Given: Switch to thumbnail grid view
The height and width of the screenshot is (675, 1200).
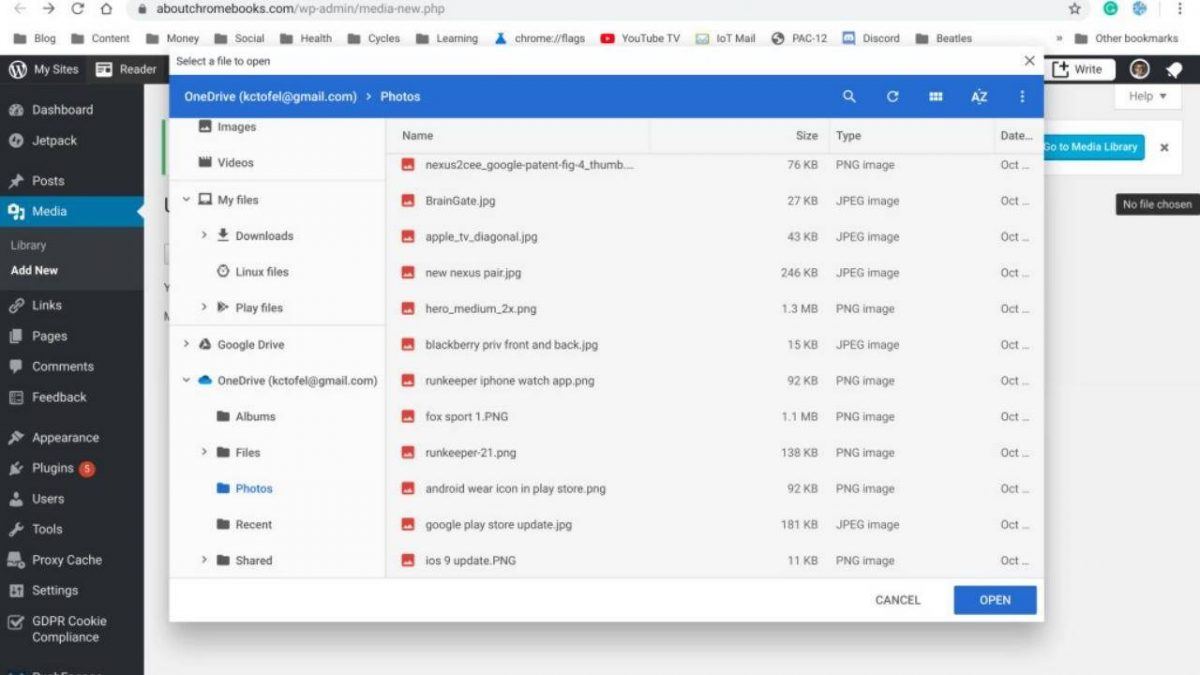Looking at the screenshot, I should coord(936,97).
